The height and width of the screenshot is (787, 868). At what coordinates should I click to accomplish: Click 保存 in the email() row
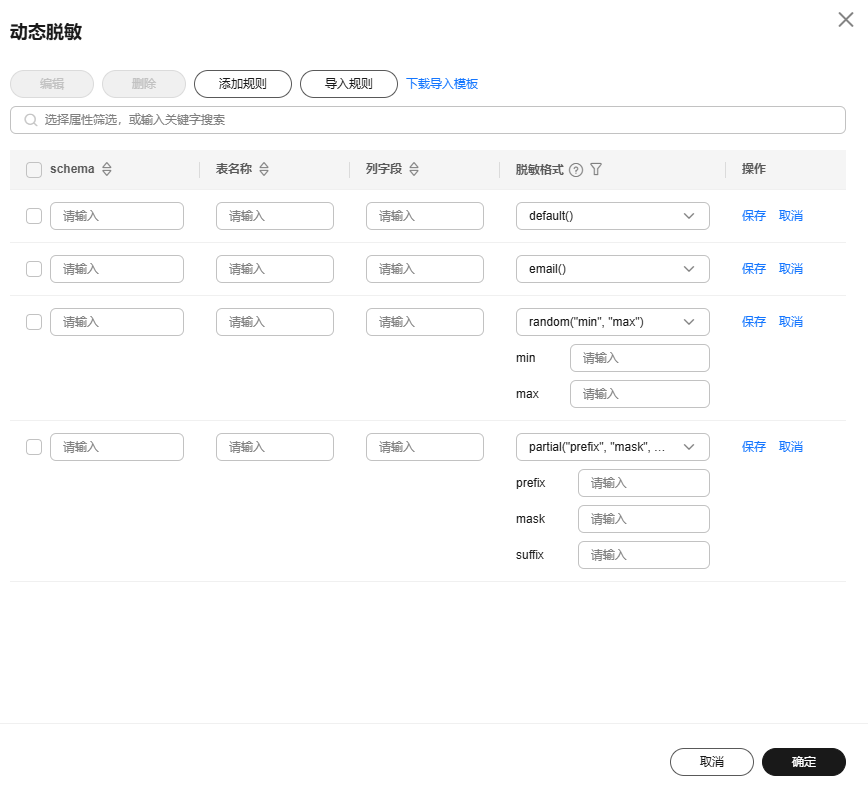pyautogui.click(x=754, y=269)
